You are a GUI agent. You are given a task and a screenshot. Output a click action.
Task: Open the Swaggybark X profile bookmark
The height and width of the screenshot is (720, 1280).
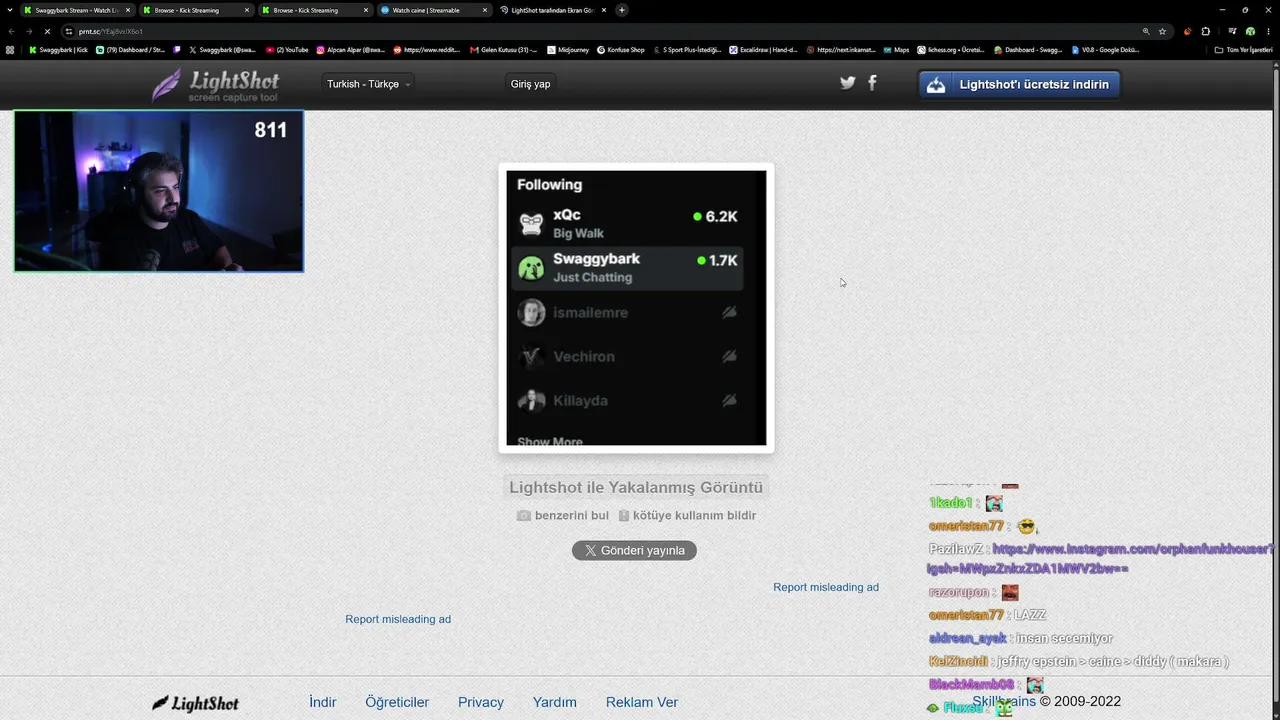pos(222,50)
